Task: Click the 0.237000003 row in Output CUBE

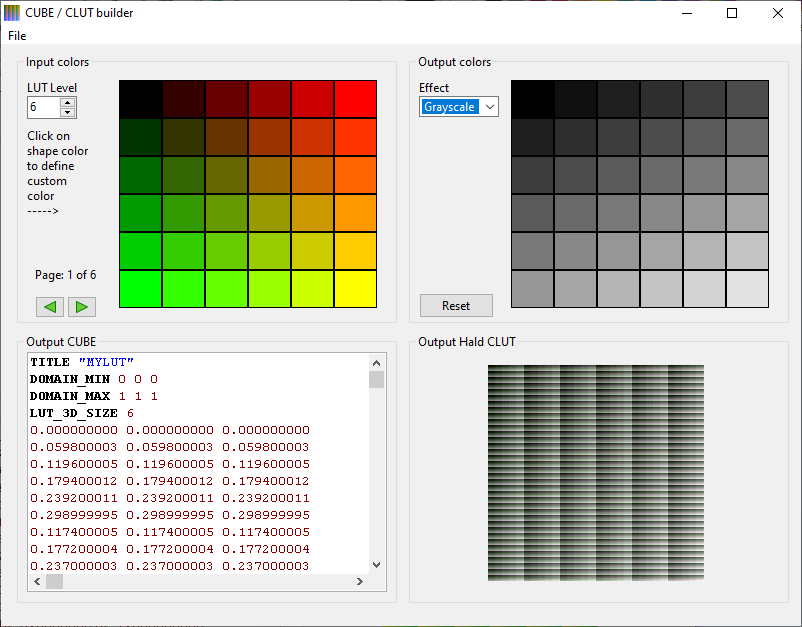Action: pos(170,566)
